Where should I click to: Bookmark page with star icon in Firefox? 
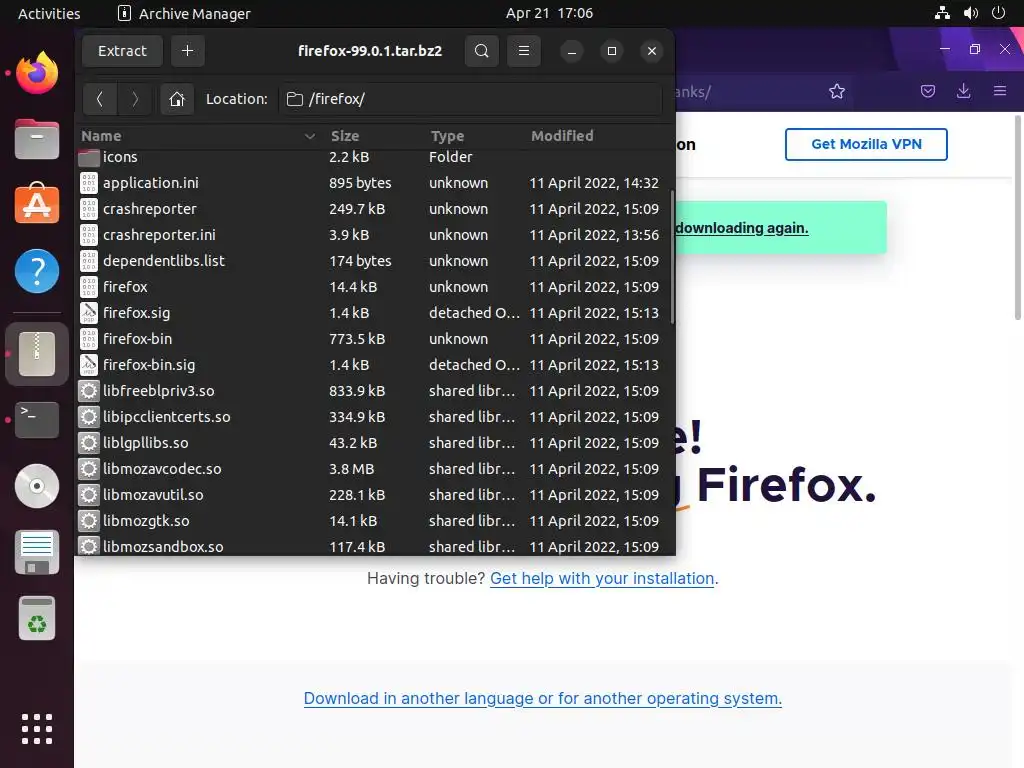(x=837, y=91)
